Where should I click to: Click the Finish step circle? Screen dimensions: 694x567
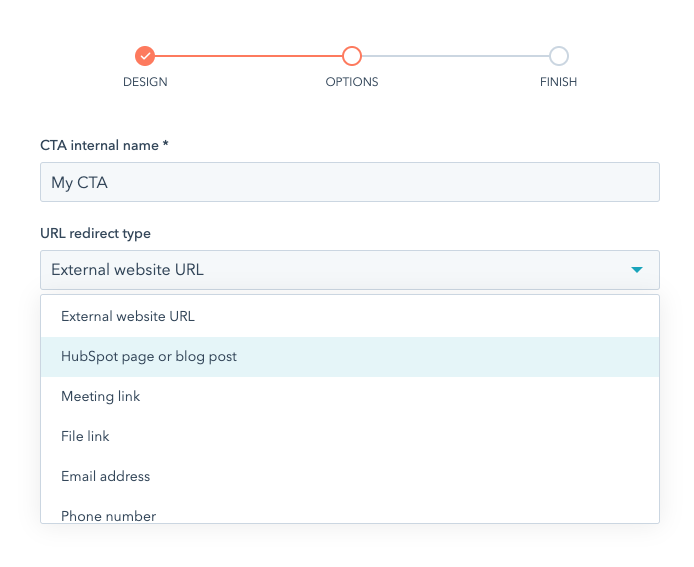[558, 56]
